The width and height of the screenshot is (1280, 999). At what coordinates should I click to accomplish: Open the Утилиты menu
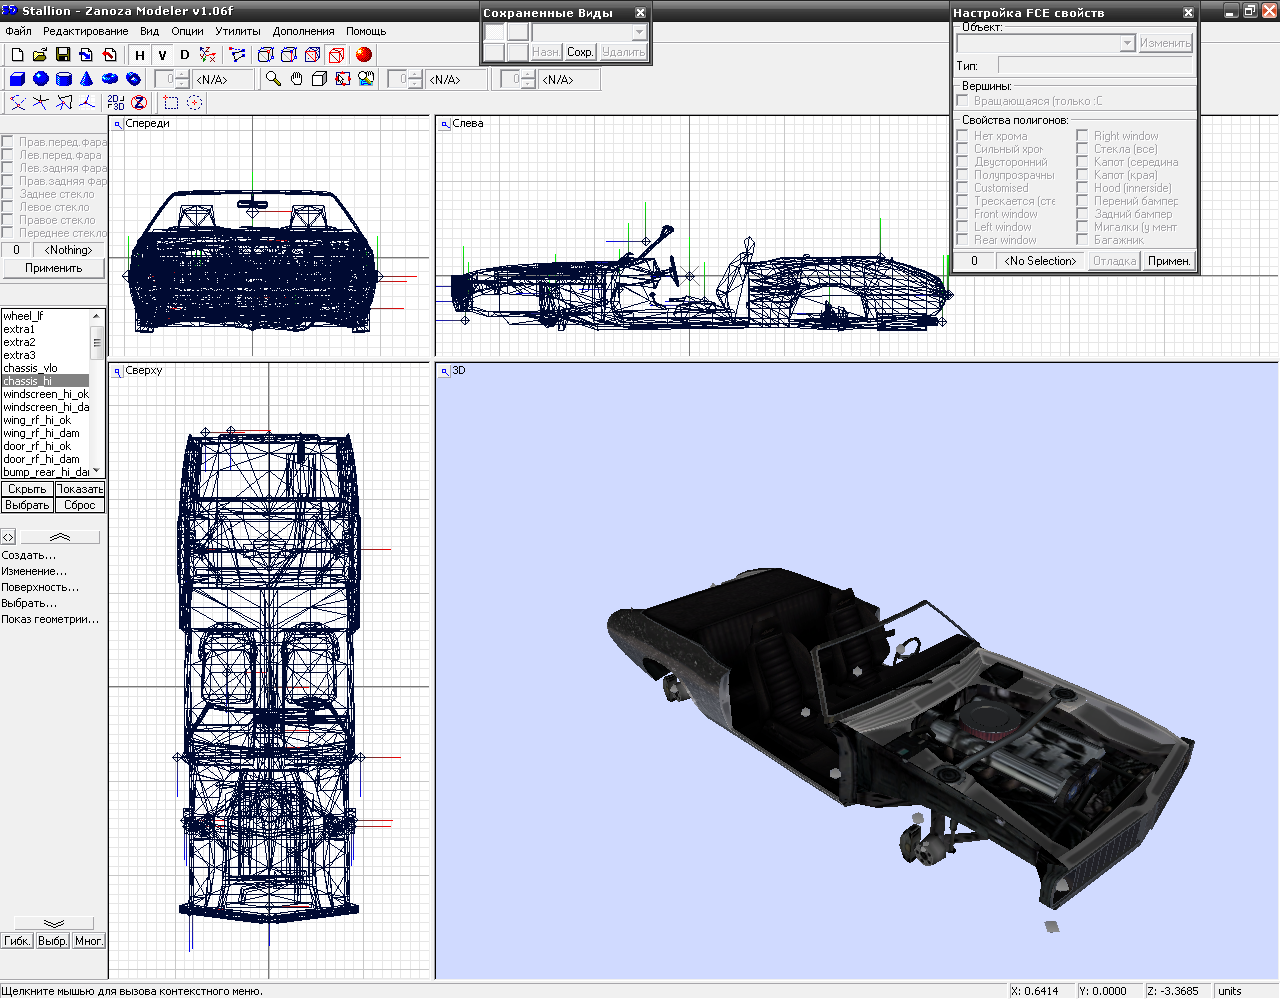[x=238, y=31]
